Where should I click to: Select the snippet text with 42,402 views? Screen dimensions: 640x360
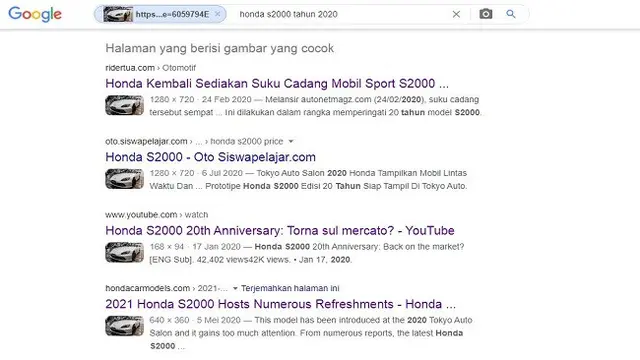click(307, 253)
